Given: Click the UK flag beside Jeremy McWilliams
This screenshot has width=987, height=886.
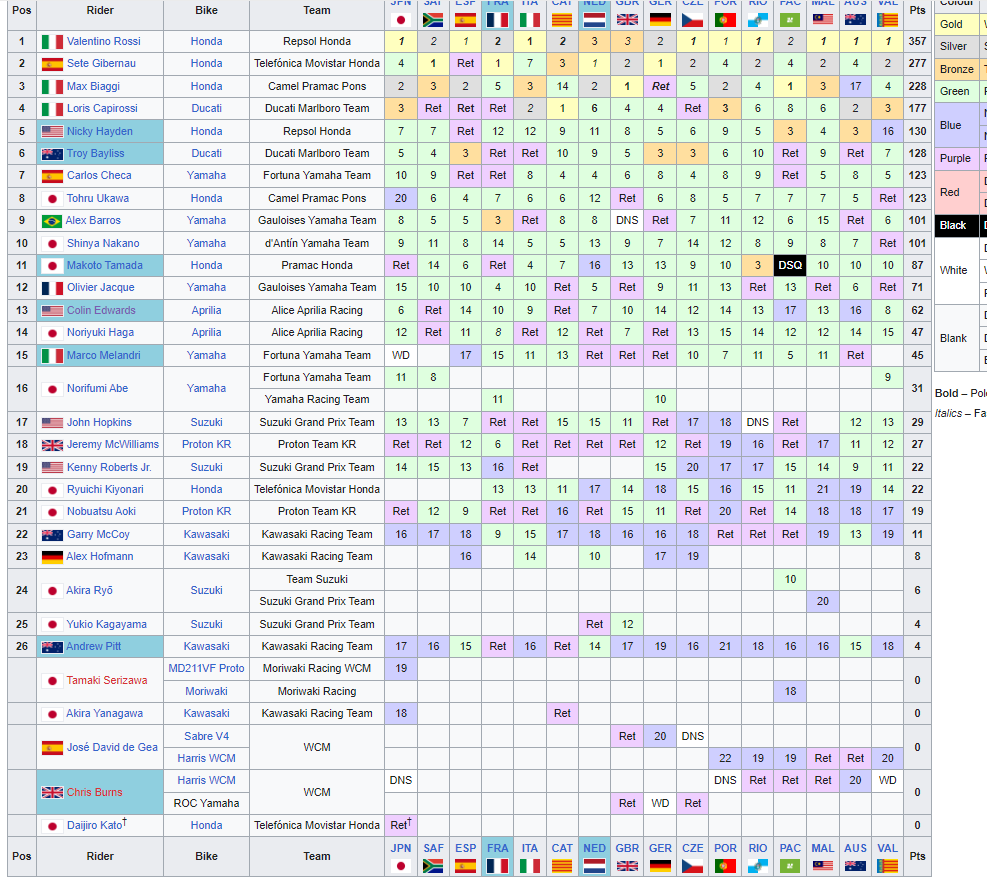Looking at the screenshot, I should (52, 445).
